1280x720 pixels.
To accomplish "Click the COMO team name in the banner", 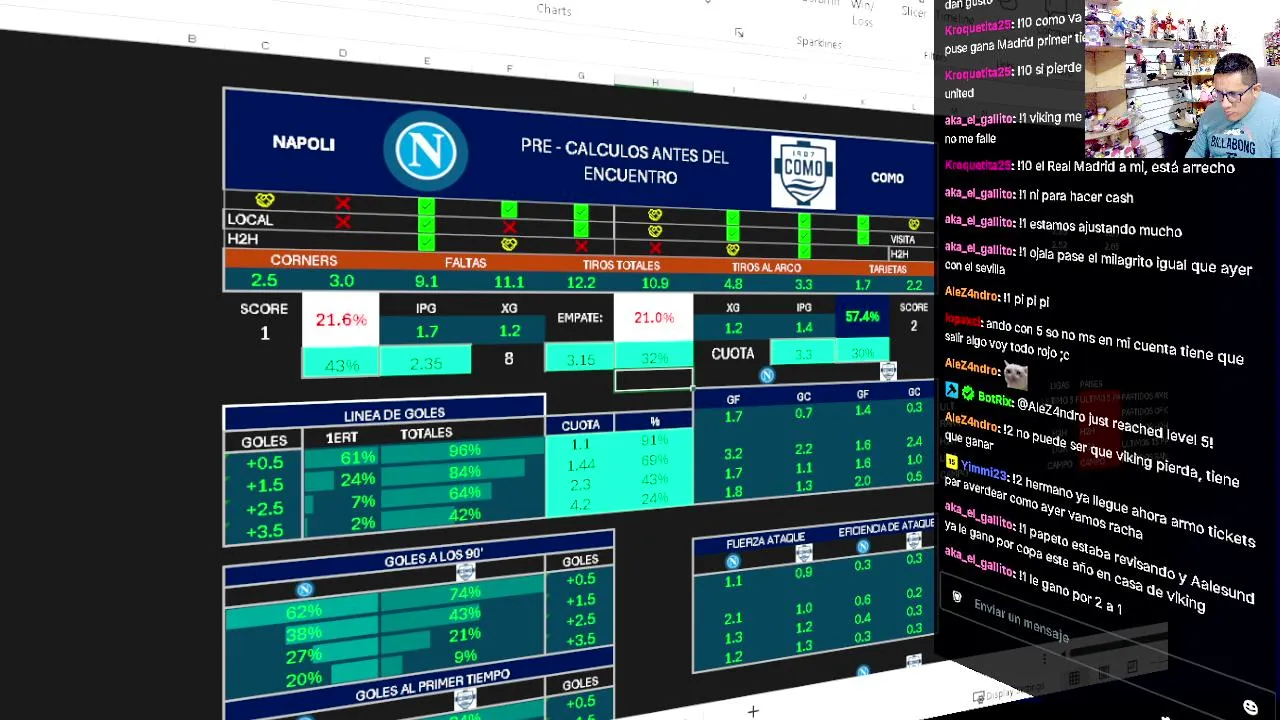I will pyautogui.click(x=887, y=178).
